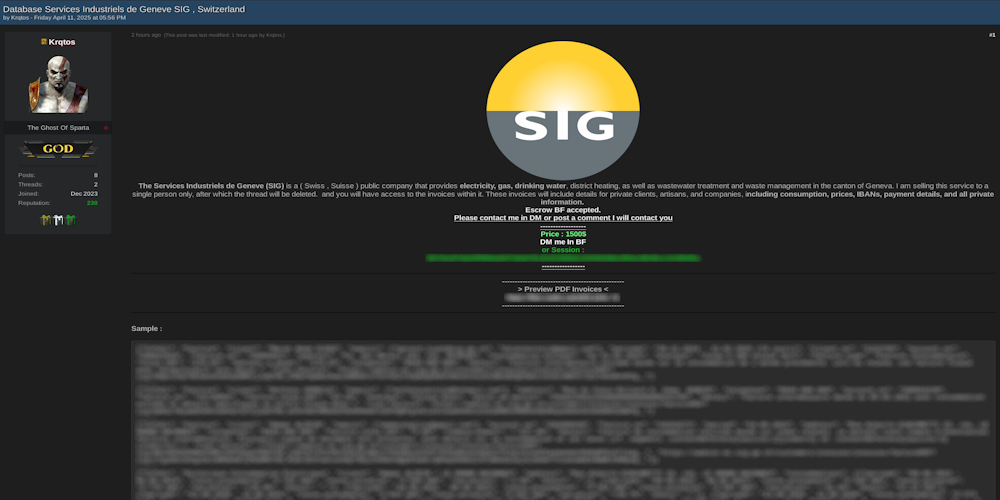1000x500 pixels.
Task: Click the Posts count value 8
Action: click(x=95, y=175)
